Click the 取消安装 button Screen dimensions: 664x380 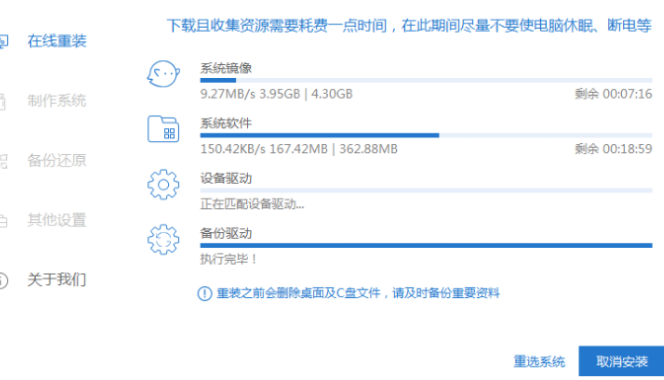[621, 361]
